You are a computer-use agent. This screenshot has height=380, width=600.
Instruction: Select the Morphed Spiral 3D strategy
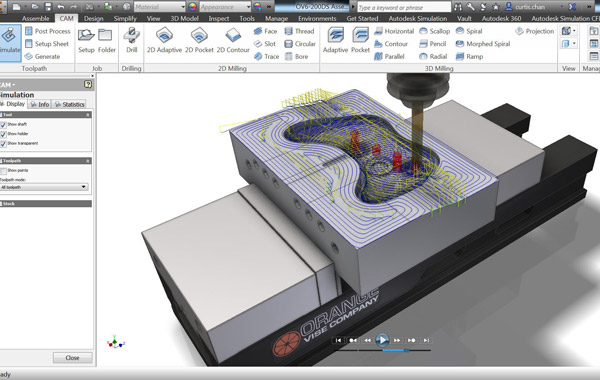tap(483, 44)
